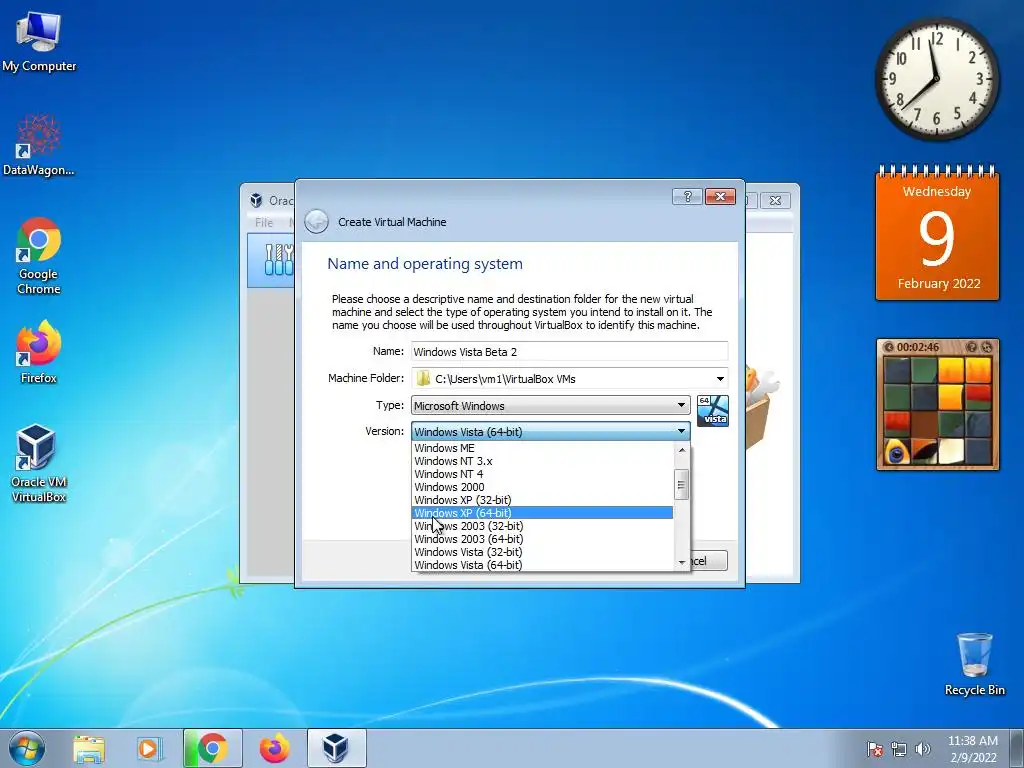This screenshot has width=1024, height=768.
Task: Click the network tray icon
Action: pos(899,749)
